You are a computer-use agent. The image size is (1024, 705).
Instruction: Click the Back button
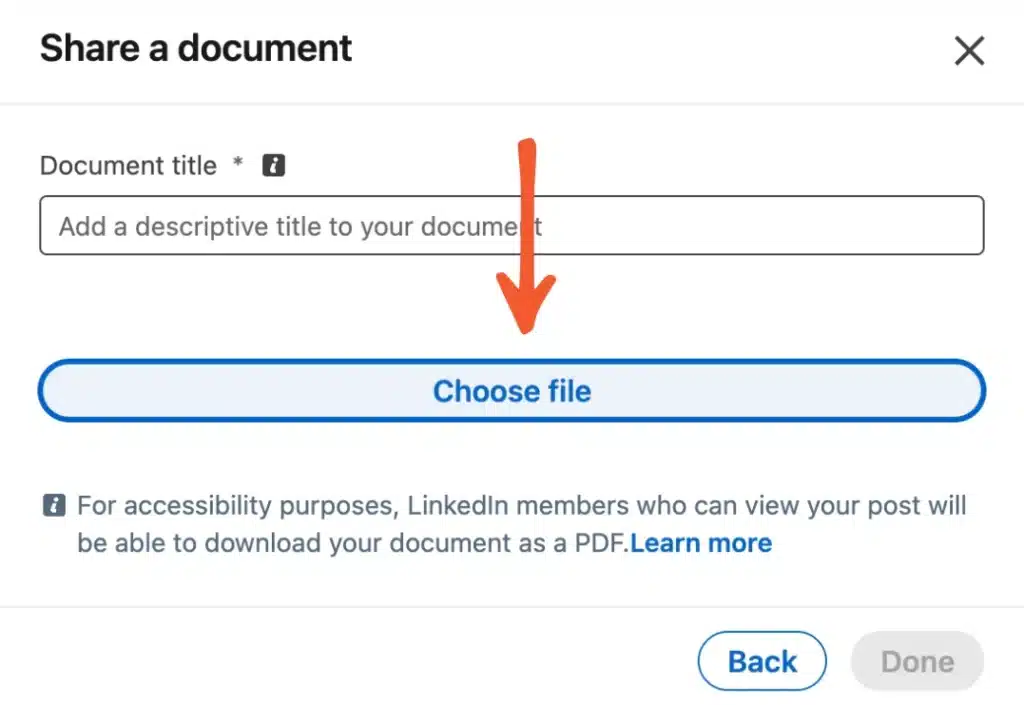tap(762, 661)
